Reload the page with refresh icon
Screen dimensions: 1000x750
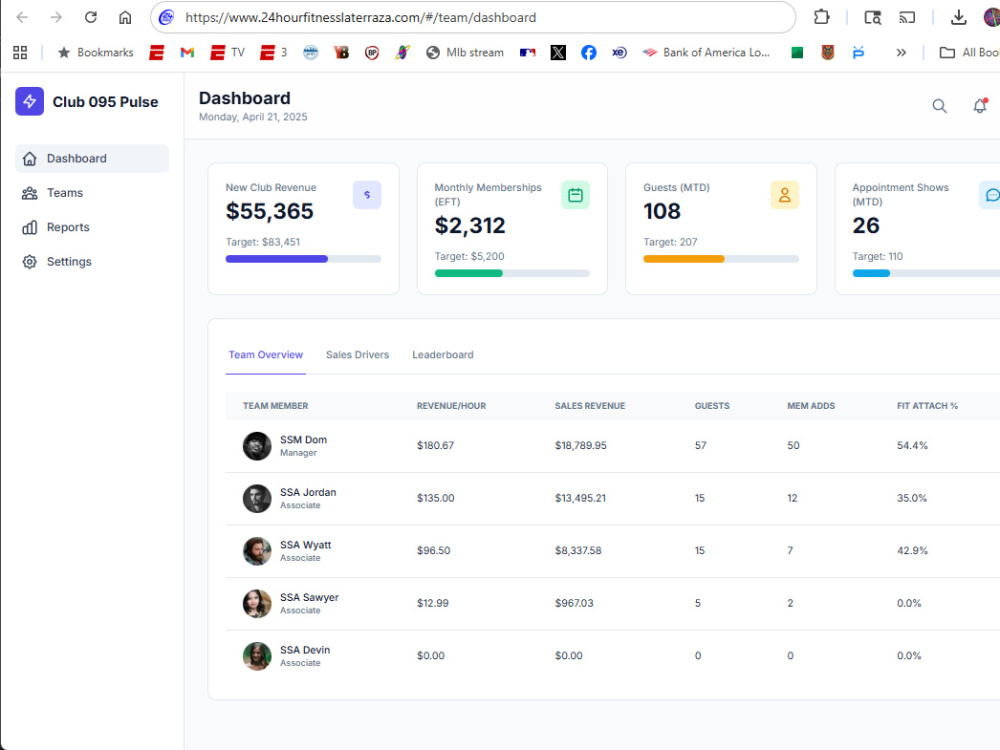[91, 17]
